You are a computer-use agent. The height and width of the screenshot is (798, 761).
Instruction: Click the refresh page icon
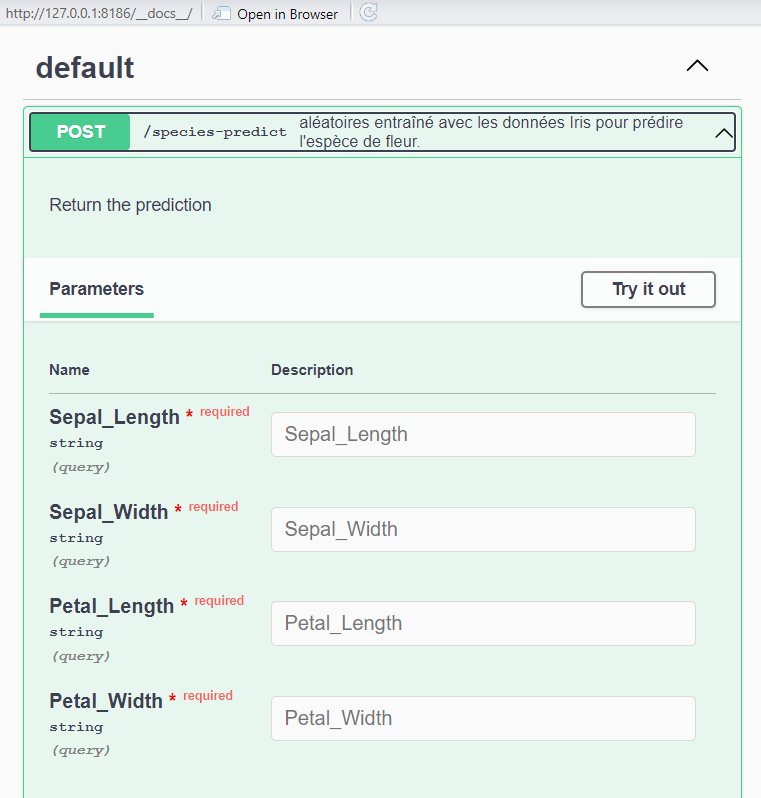pos(368,13)
